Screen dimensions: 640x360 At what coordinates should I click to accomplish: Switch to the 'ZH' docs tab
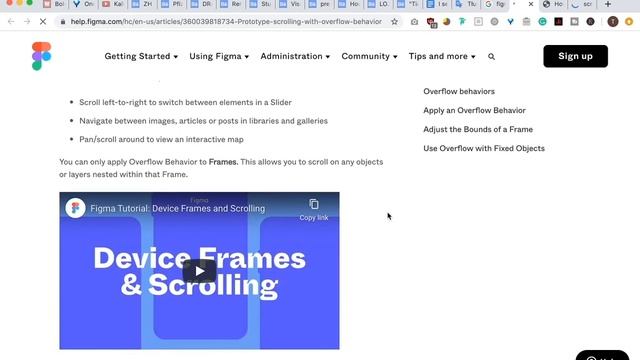click(142, 4)
